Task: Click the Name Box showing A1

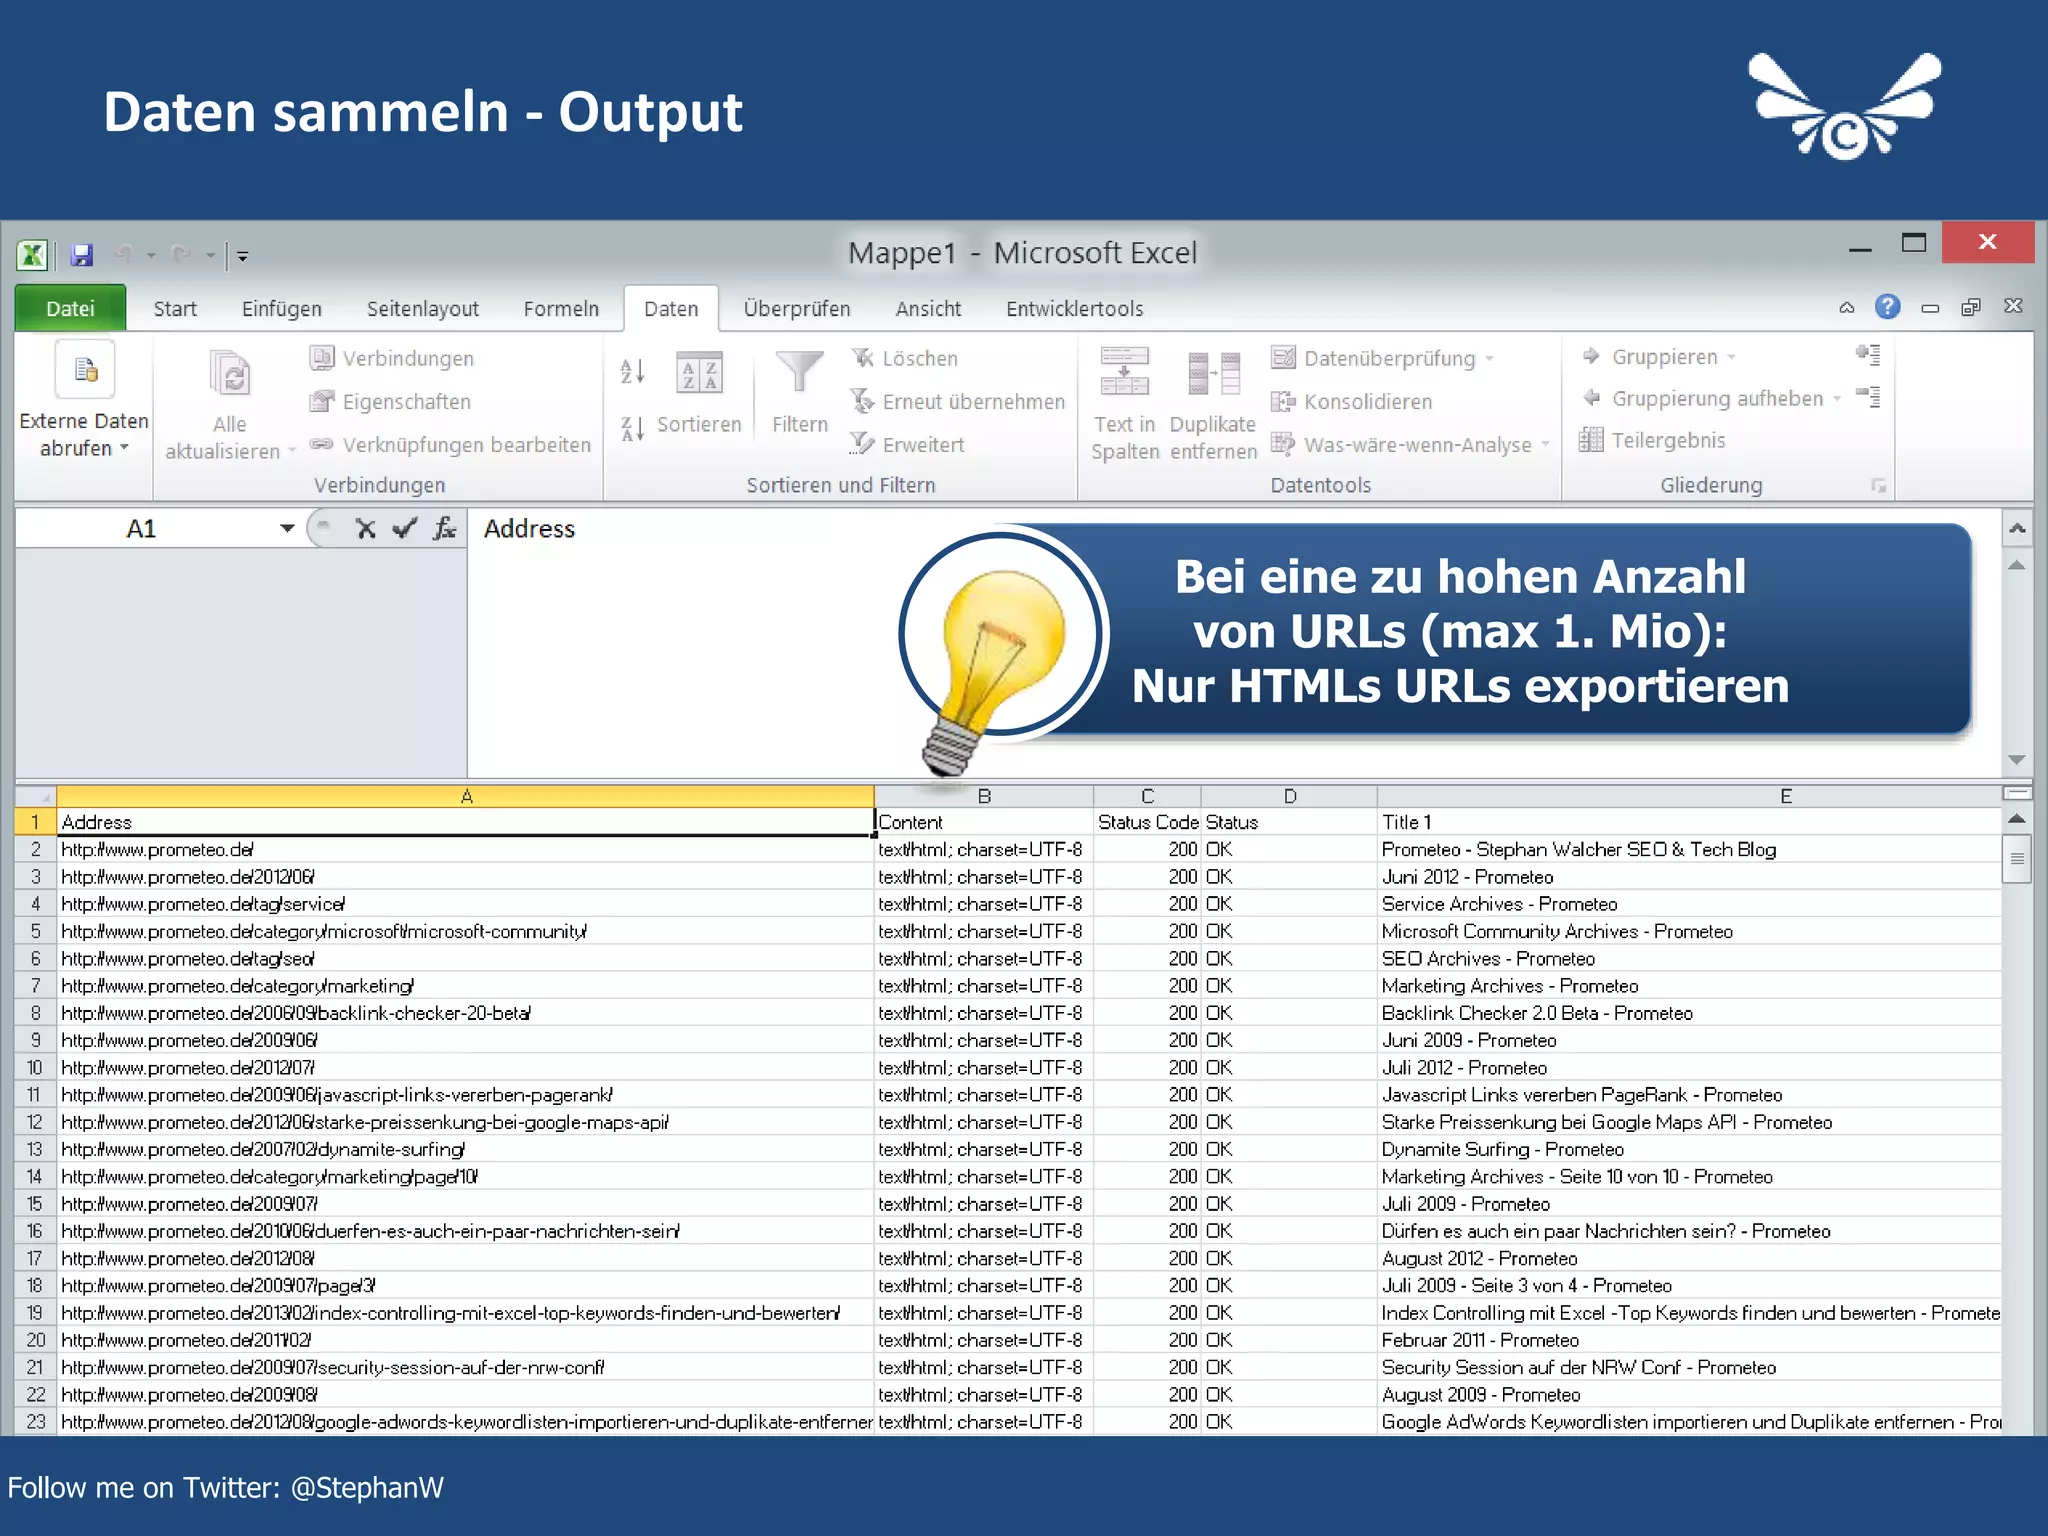Action: pos(144,528)
